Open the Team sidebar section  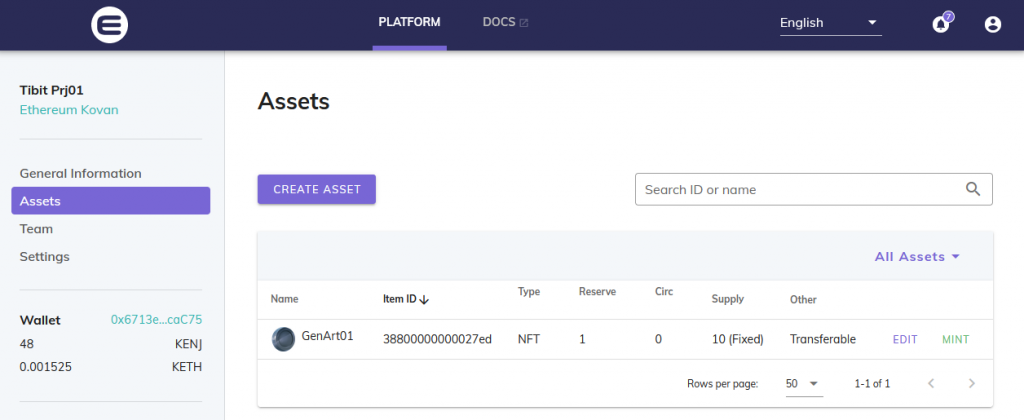[36, 229]
